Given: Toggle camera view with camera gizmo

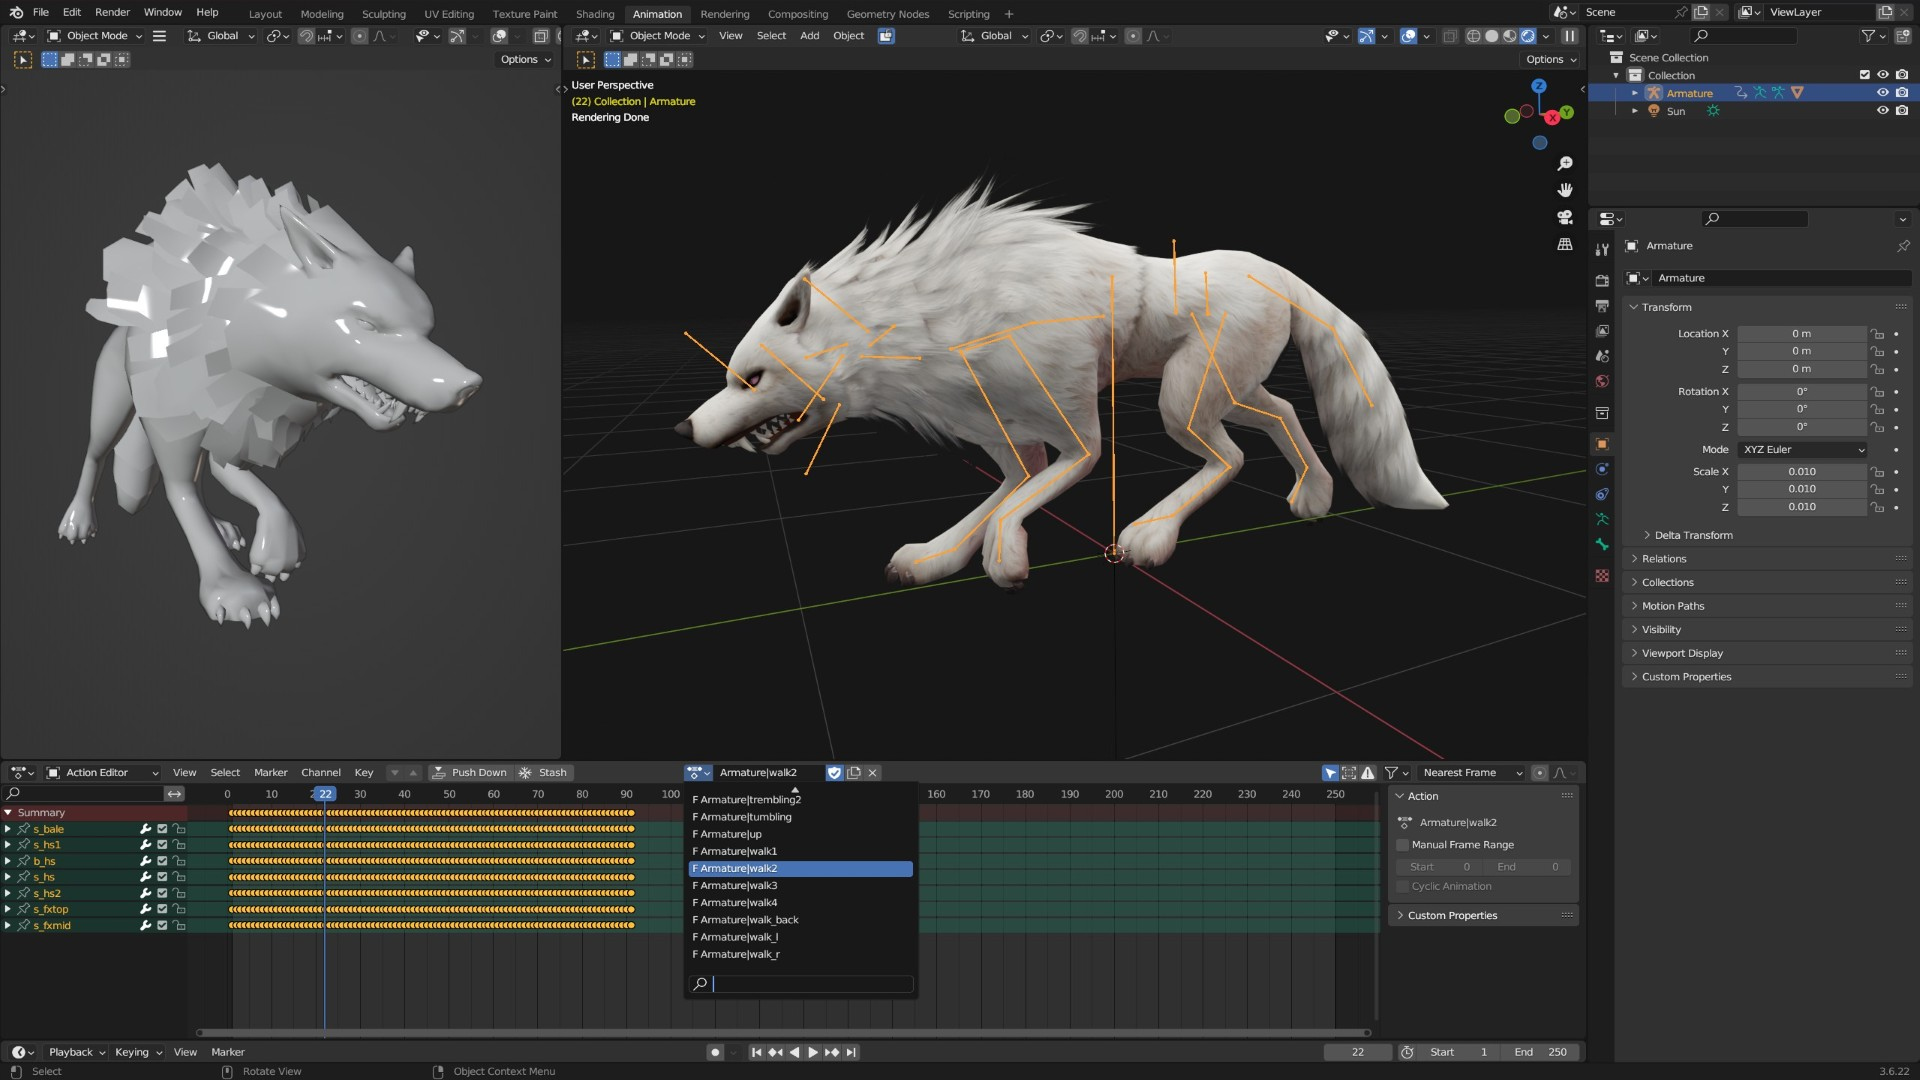Looking at the screenshot, I should pyautogui.click(x=1565, y=217).
